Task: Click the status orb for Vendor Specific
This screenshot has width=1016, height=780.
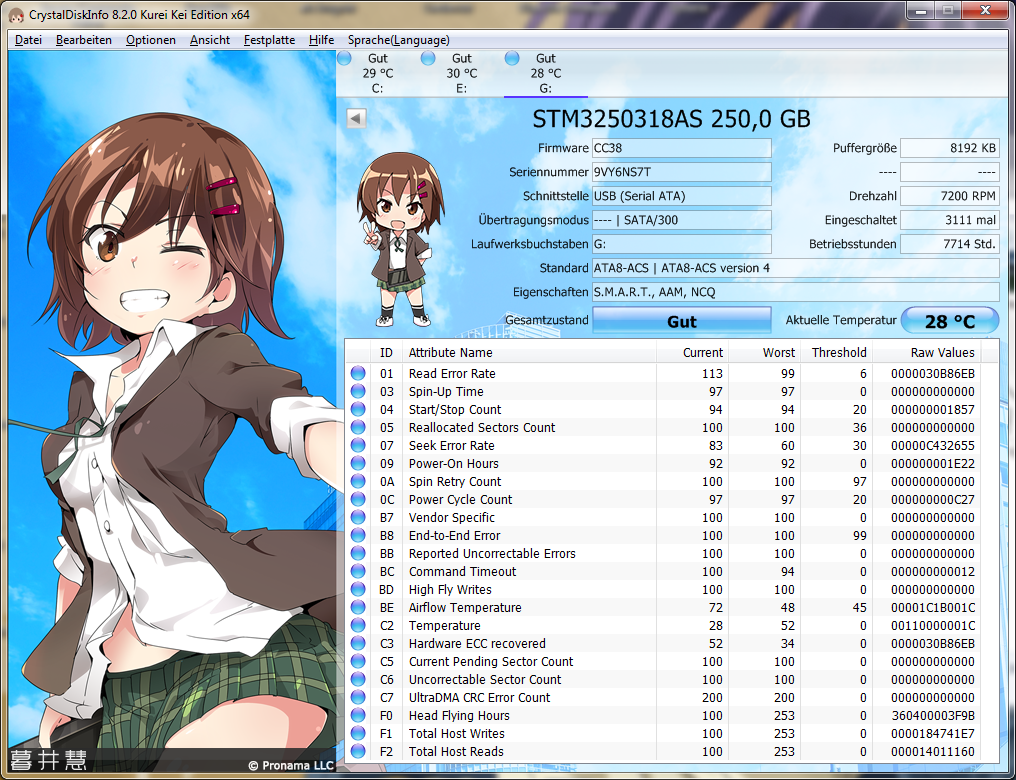Action: pos(358,518)
